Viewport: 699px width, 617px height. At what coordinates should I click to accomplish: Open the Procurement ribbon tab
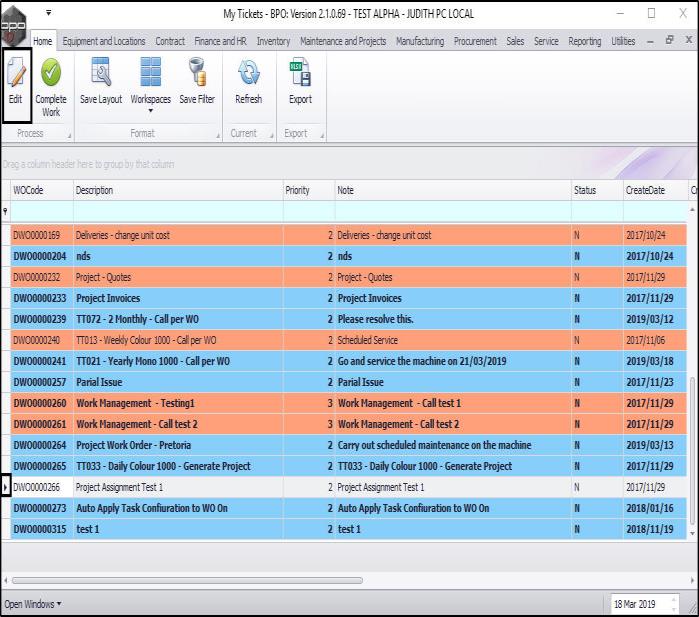tap(475, 42)
